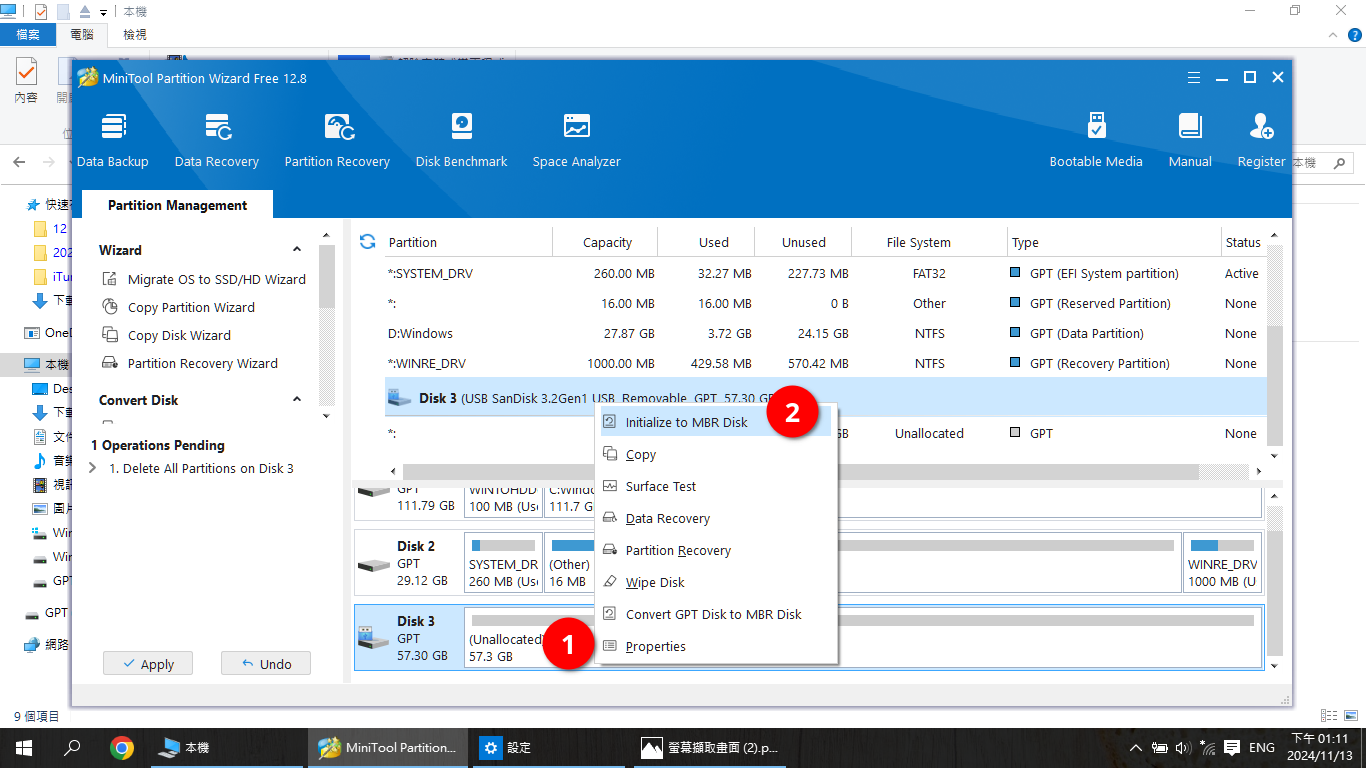
Task: Collapse the Wizard section
Action: (297, 250)
